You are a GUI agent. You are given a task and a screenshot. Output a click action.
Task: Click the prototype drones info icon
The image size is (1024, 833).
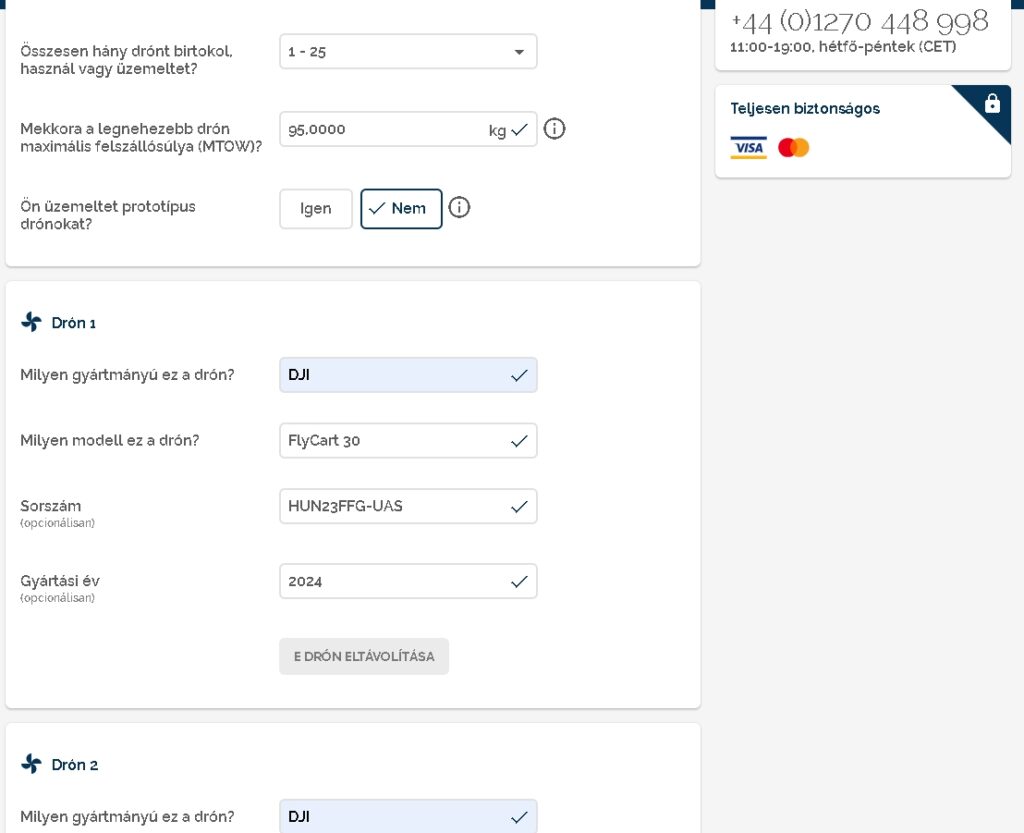click(x=459, y=208)
